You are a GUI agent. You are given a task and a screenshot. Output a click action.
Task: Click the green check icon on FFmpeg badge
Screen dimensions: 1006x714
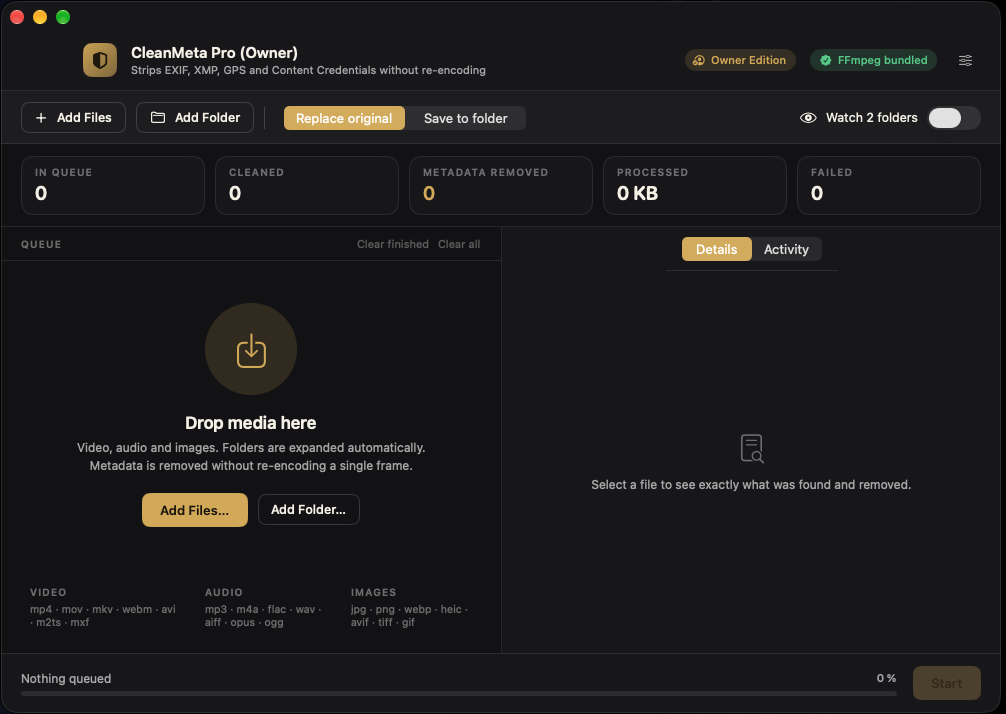[x=826, y=60]
